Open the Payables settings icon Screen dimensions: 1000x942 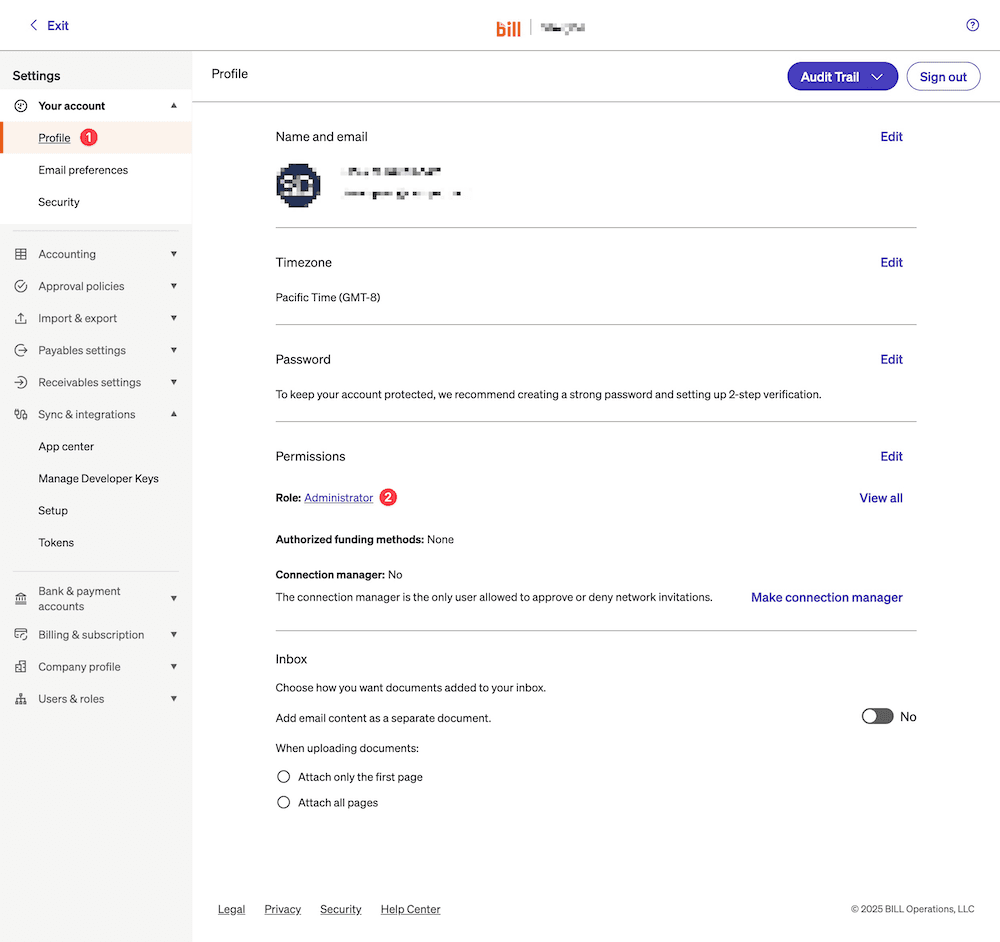click(x=19, y=350)
